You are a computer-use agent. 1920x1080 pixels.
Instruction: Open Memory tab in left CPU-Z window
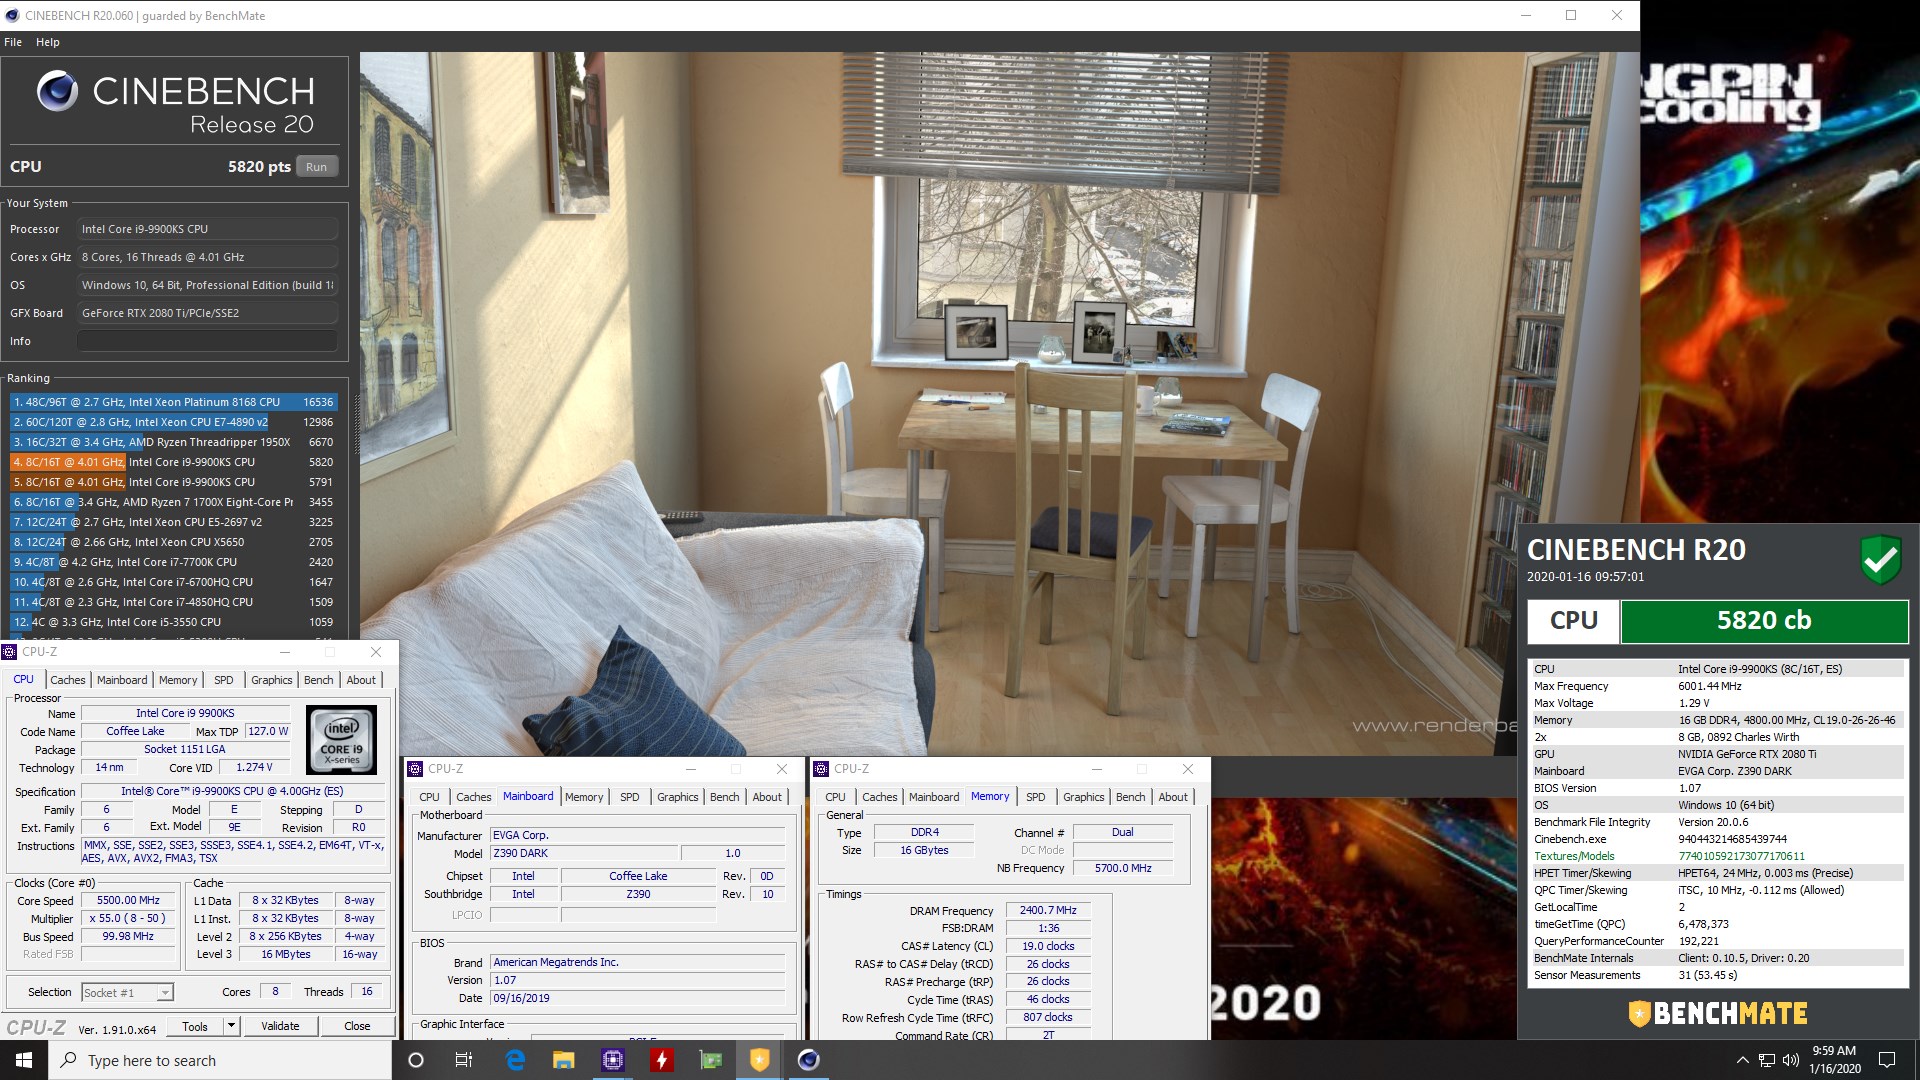[x=178, y=680]
